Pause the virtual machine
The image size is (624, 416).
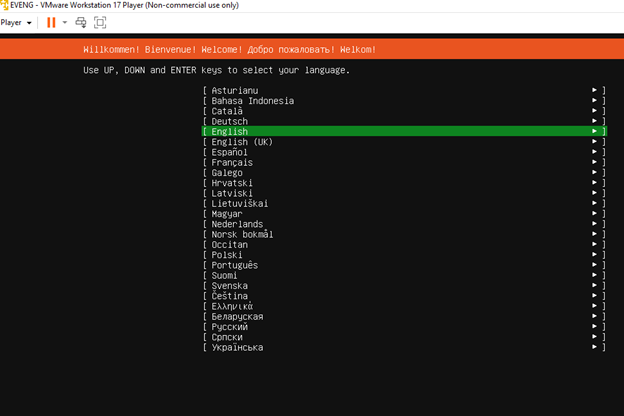[x=50, y=22]
